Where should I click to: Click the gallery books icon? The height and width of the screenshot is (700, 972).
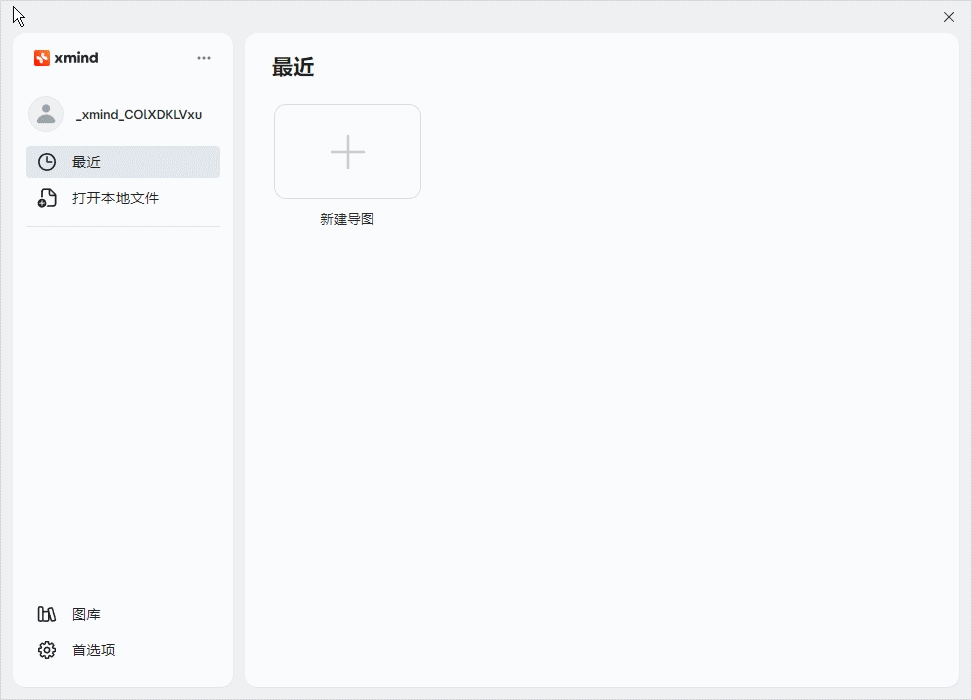tap(47, 614)
